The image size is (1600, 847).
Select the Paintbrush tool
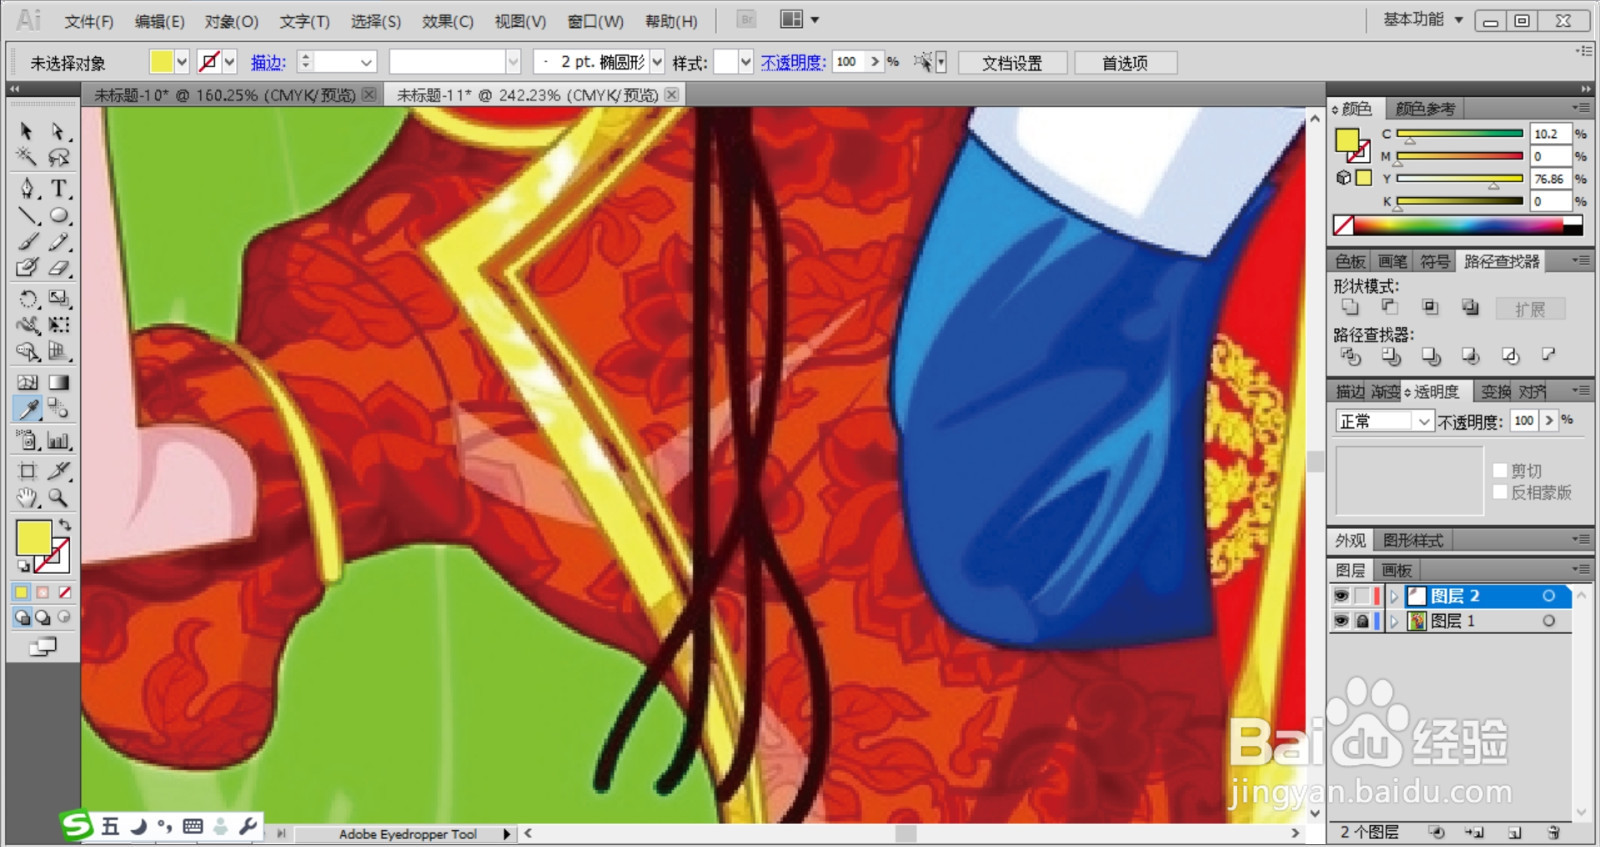(x=27, y=241)
